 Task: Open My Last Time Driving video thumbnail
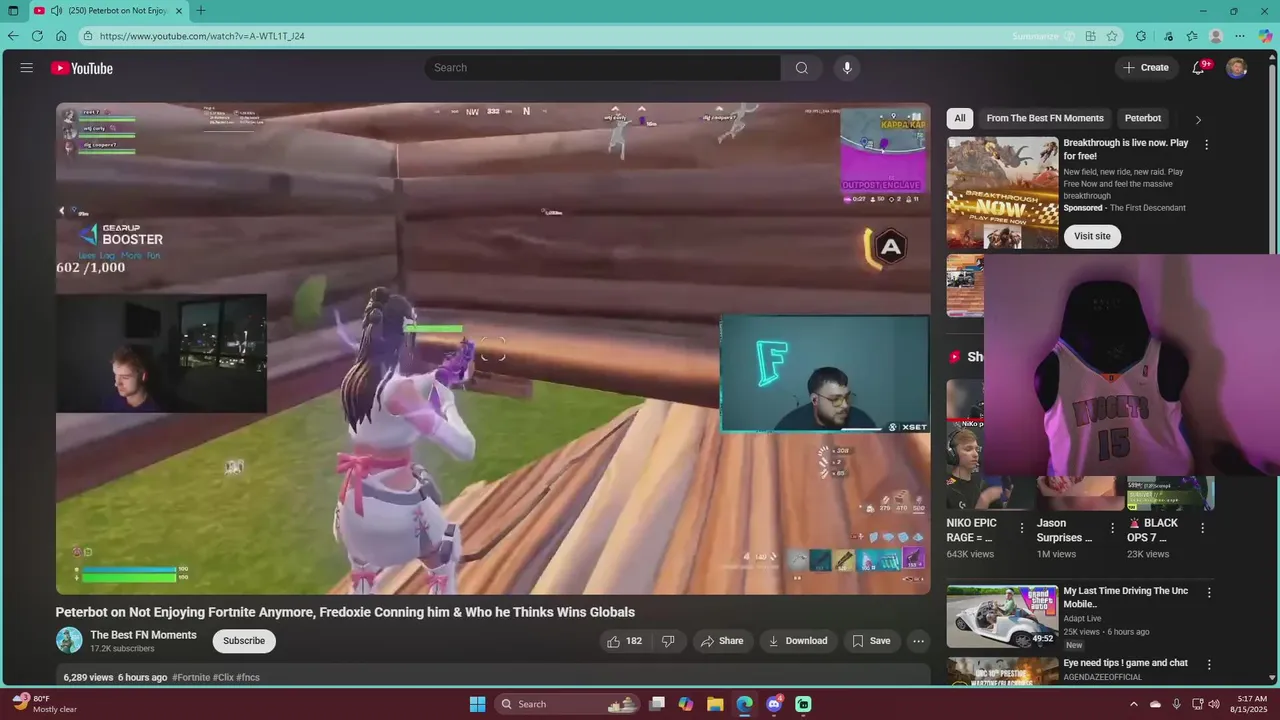tap(1002, 617)
